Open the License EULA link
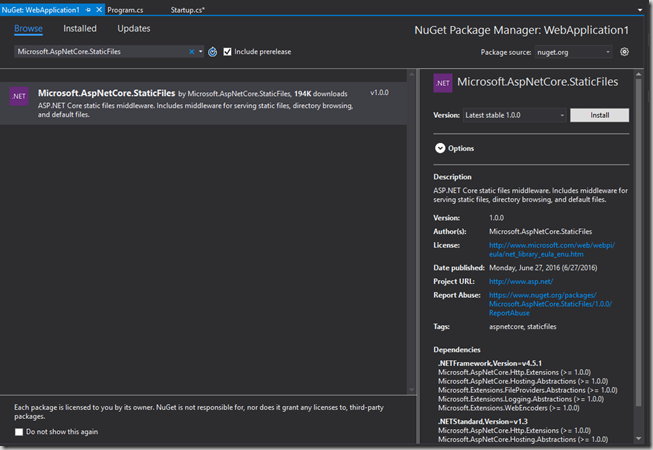 click(552, 250)
